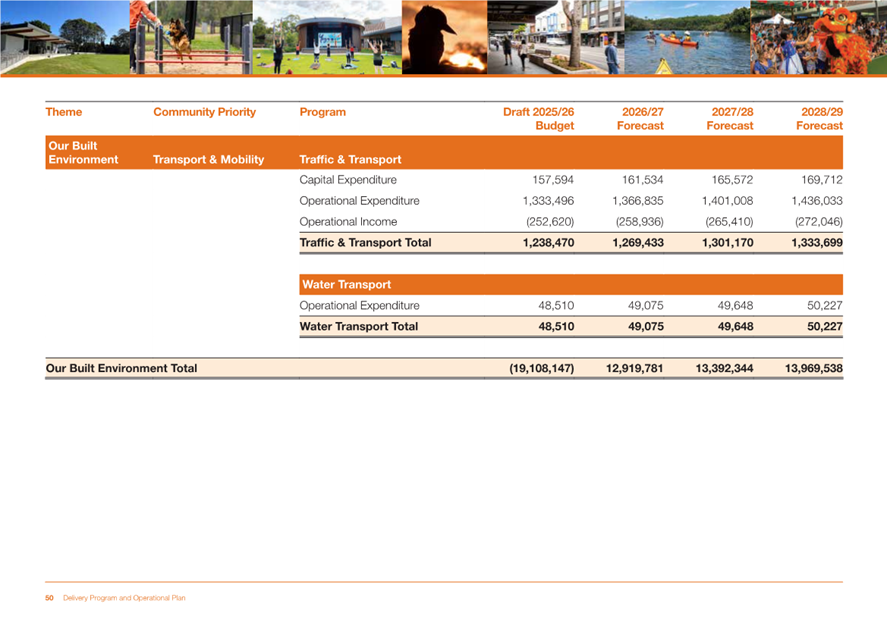The width and height of the screenshot is (887, 626).
Task: Click Capital Expenditure value 165,572
Action: point(732,180)
